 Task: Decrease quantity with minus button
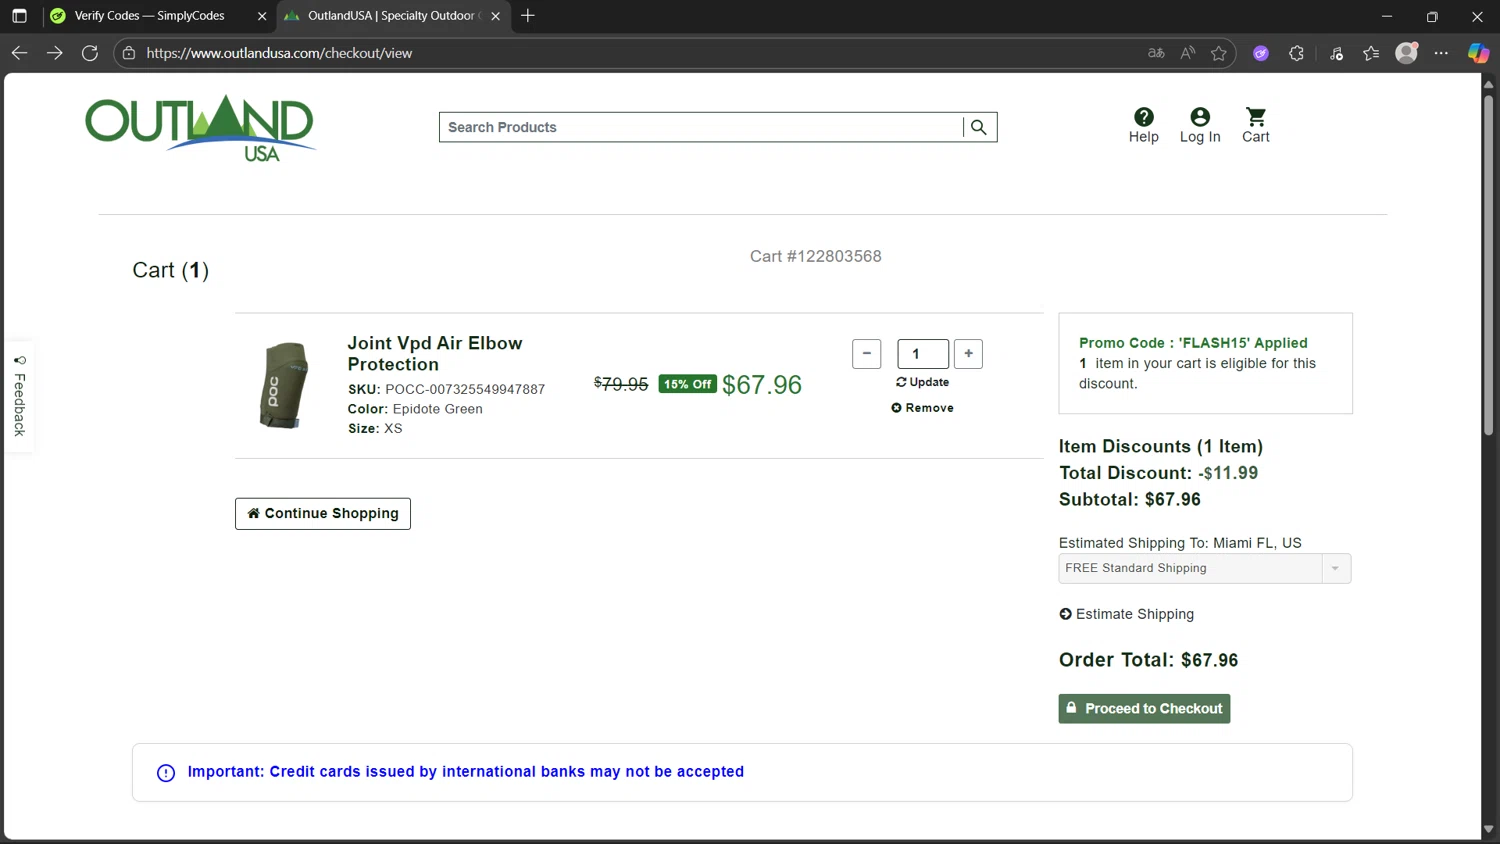coord(866,354)
